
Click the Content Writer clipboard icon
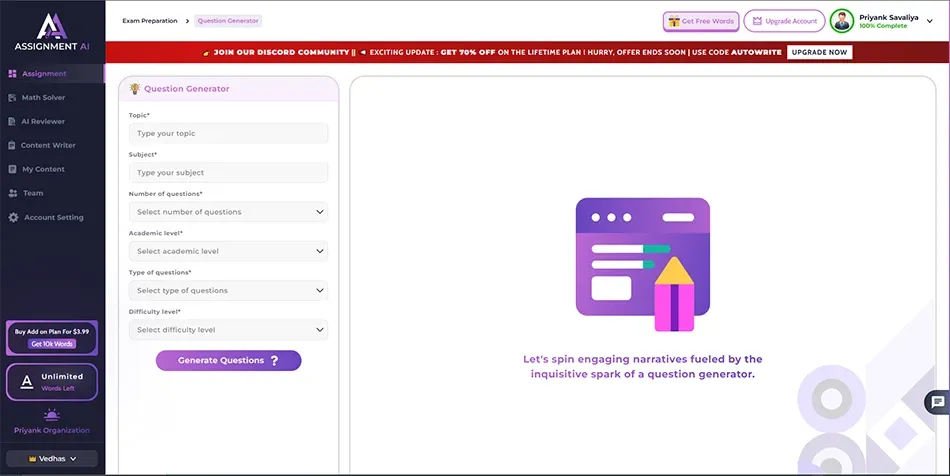12,145
